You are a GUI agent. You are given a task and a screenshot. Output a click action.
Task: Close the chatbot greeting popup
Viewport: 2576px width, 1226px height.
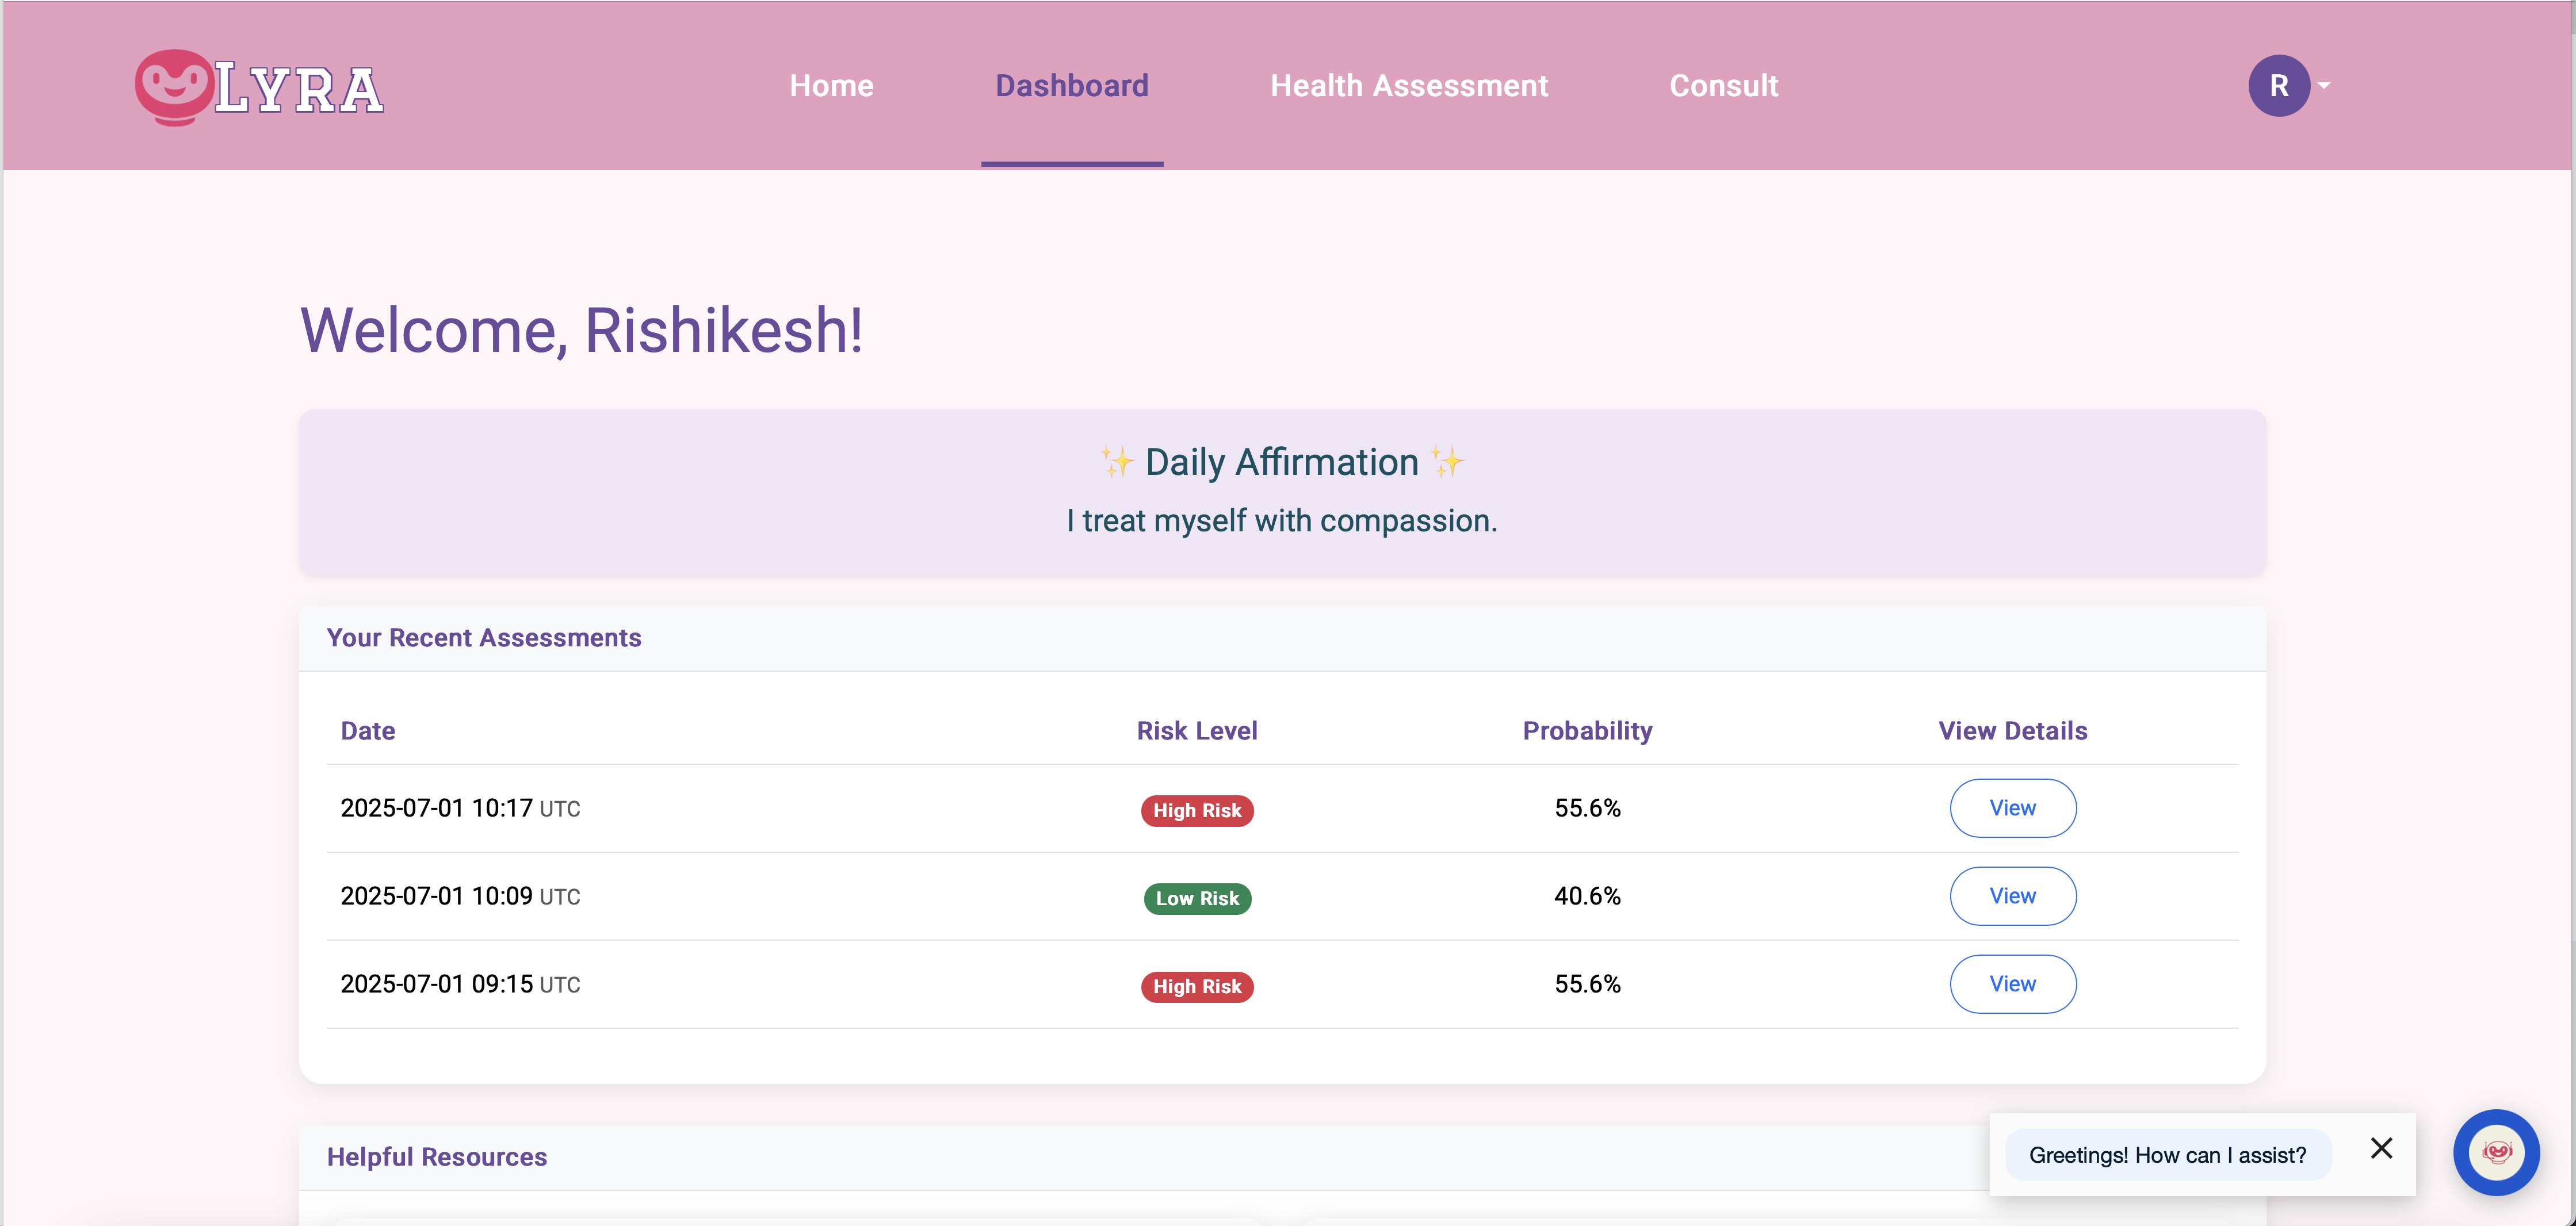(x=2381, y=1148)
